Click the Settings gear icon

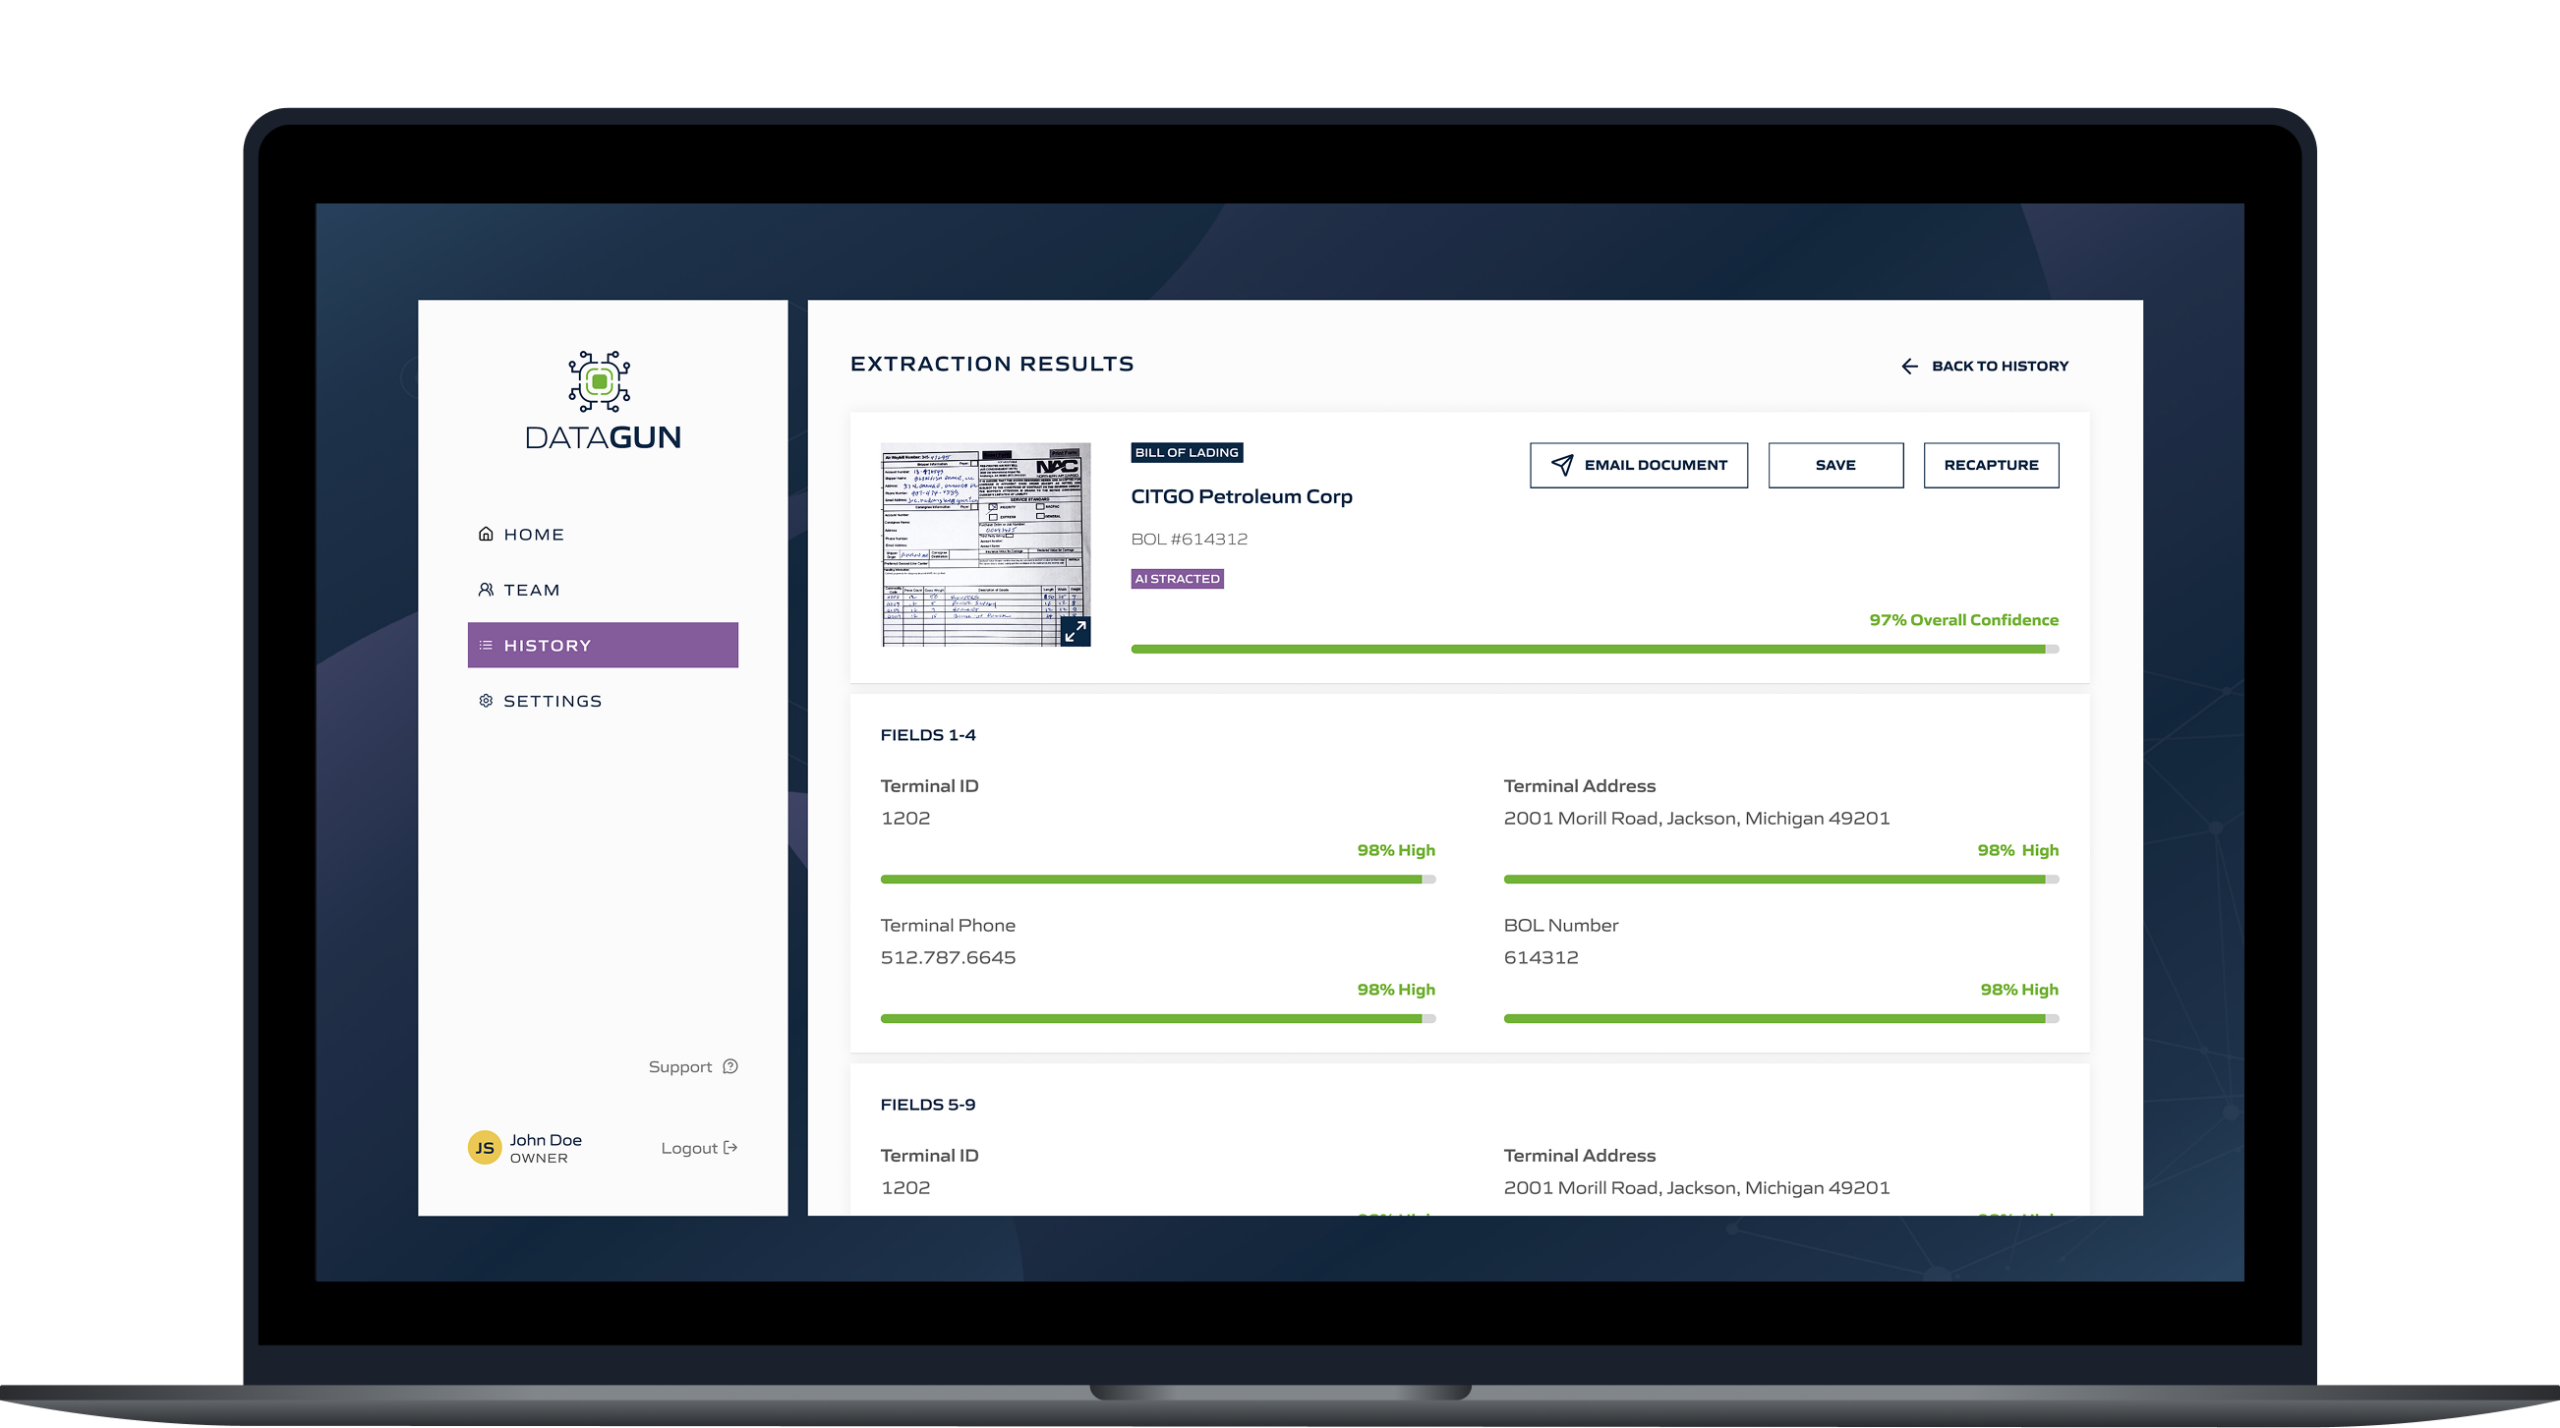click(486, 701)
